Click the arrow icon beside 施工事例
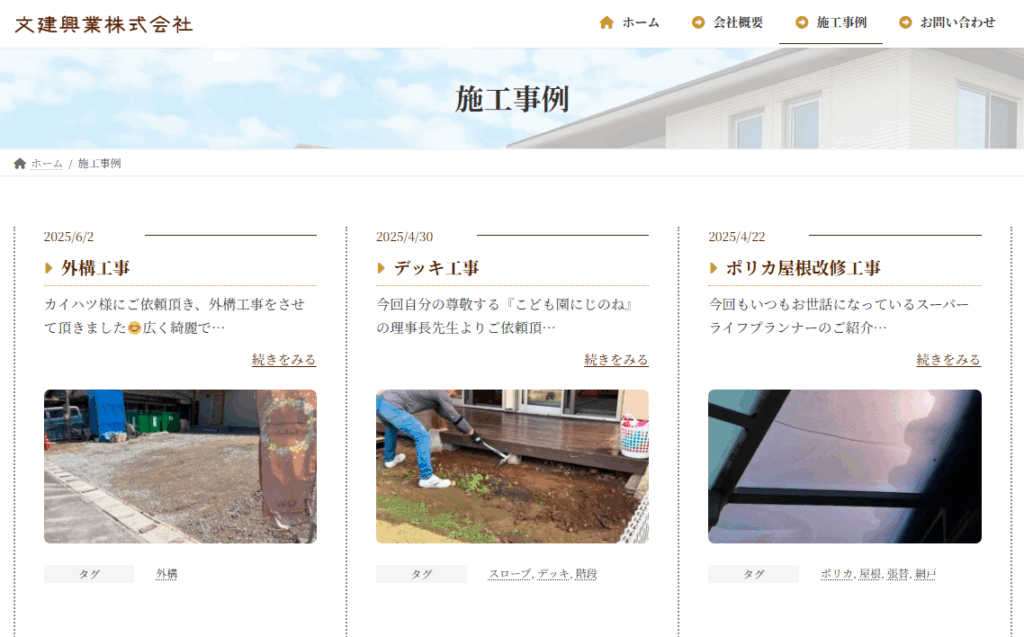Image resolution: width=1024 pixels, height=637 pixels. tap(801, 23)
